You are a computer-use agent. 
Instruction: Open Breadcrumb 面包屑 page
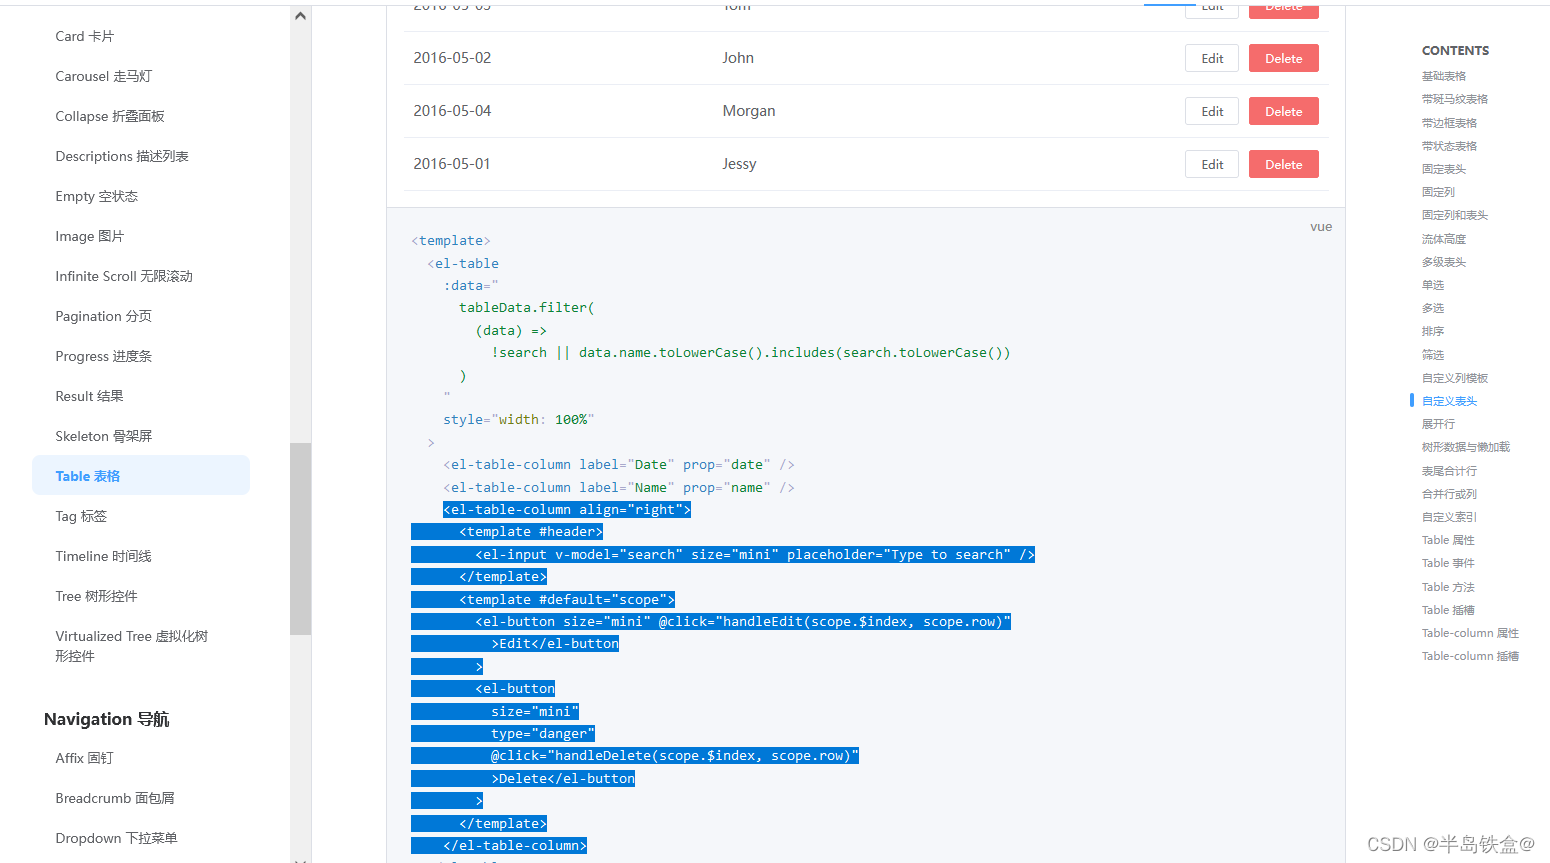115,798
